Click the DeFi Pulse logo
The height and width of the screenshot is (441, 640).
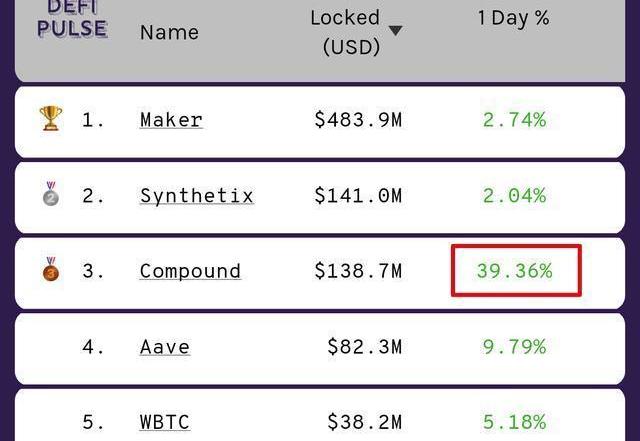[72, 19]
